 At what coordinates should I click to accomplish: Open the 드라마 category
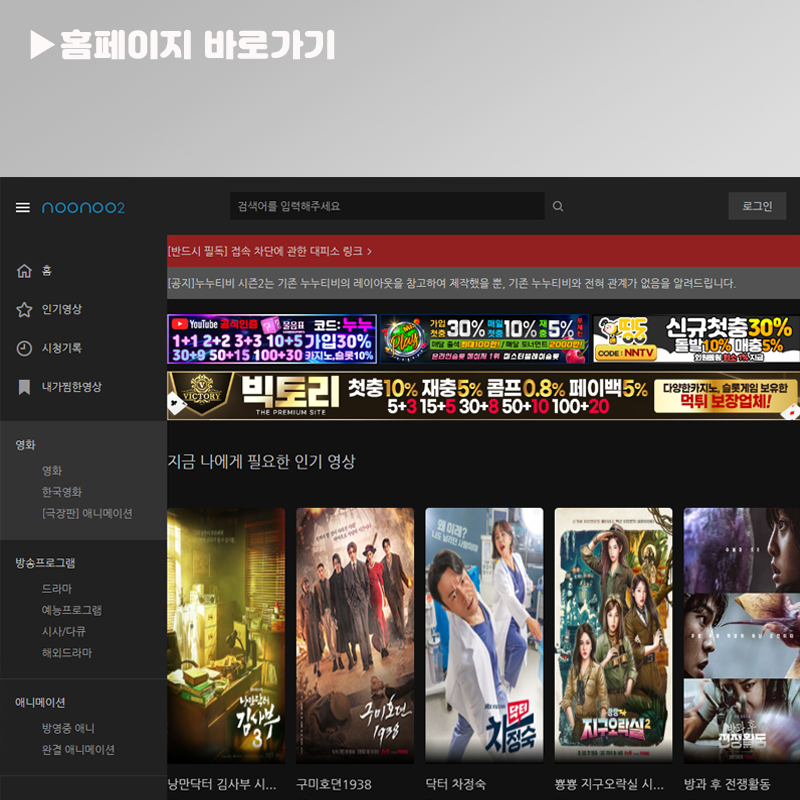(x=57, y=588)
